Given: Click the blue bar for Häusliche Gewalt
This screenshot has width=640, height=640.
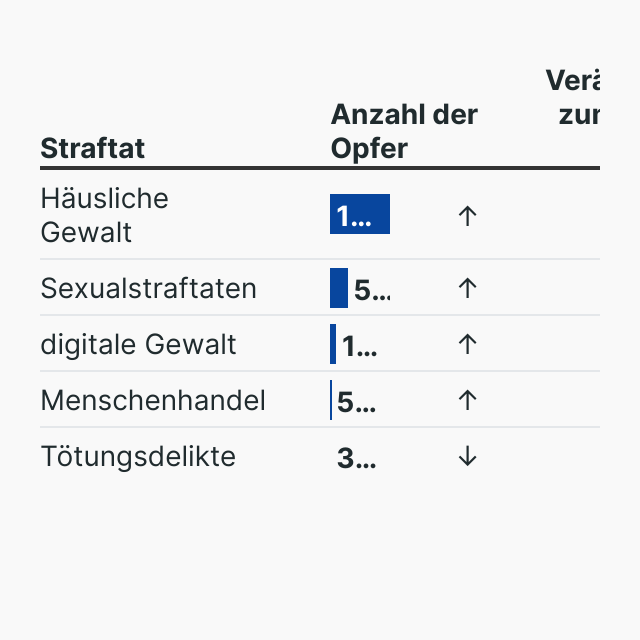Looking at the screenshot, I should [360, 215].
